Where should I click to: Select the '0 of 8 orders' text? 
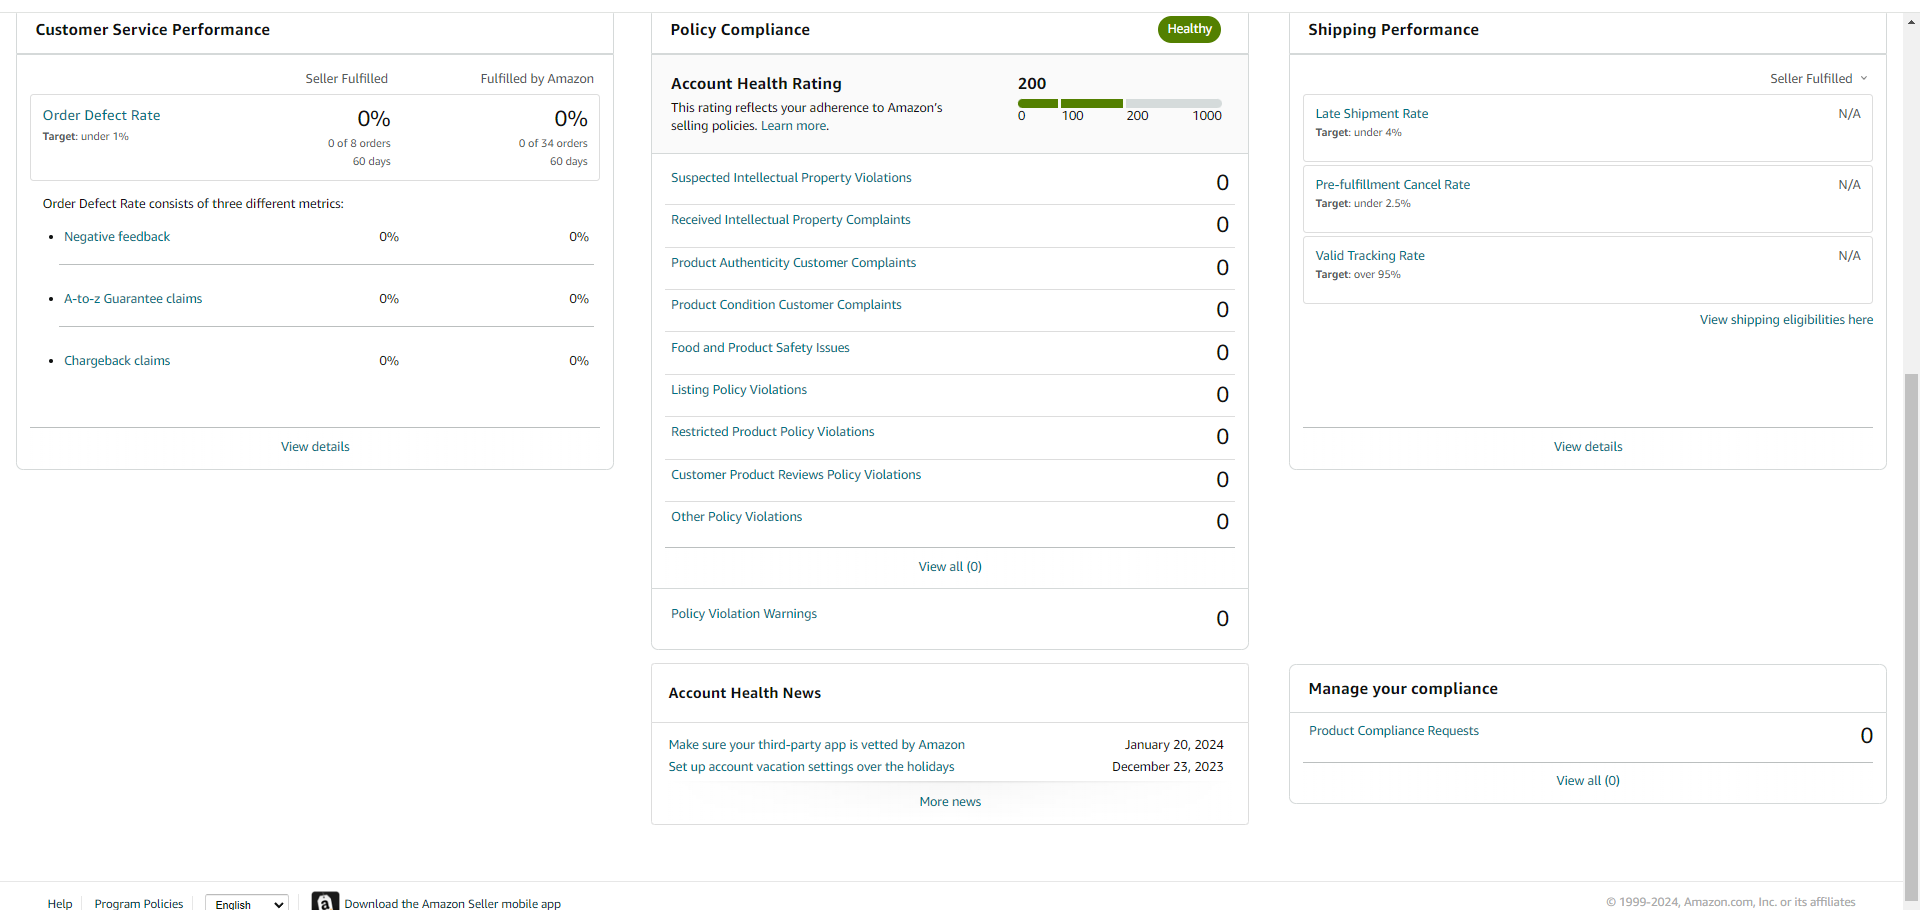(x=359, y=144)
